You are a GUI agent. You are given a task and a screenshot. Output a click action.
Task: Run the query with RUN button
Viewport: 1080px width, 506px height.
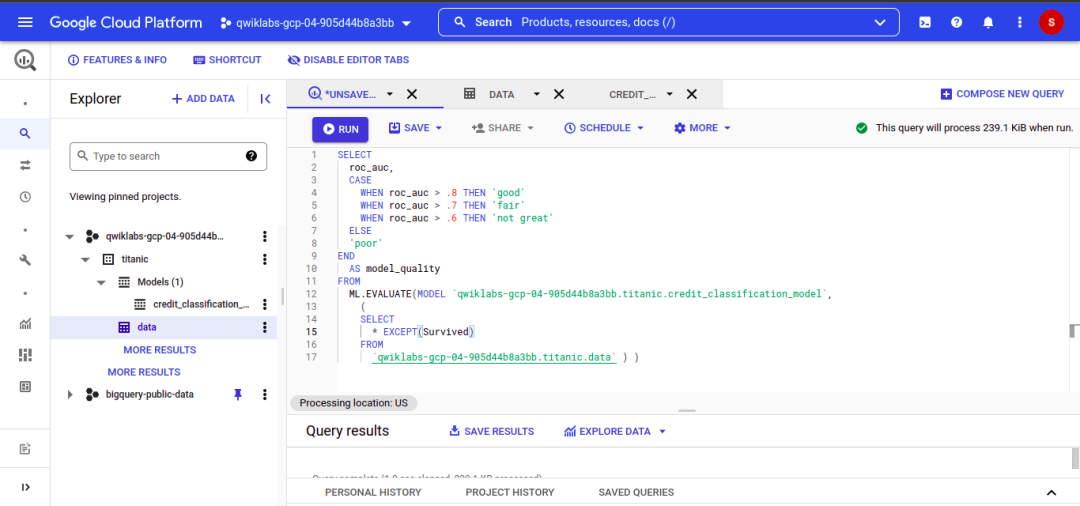point(340,129)
